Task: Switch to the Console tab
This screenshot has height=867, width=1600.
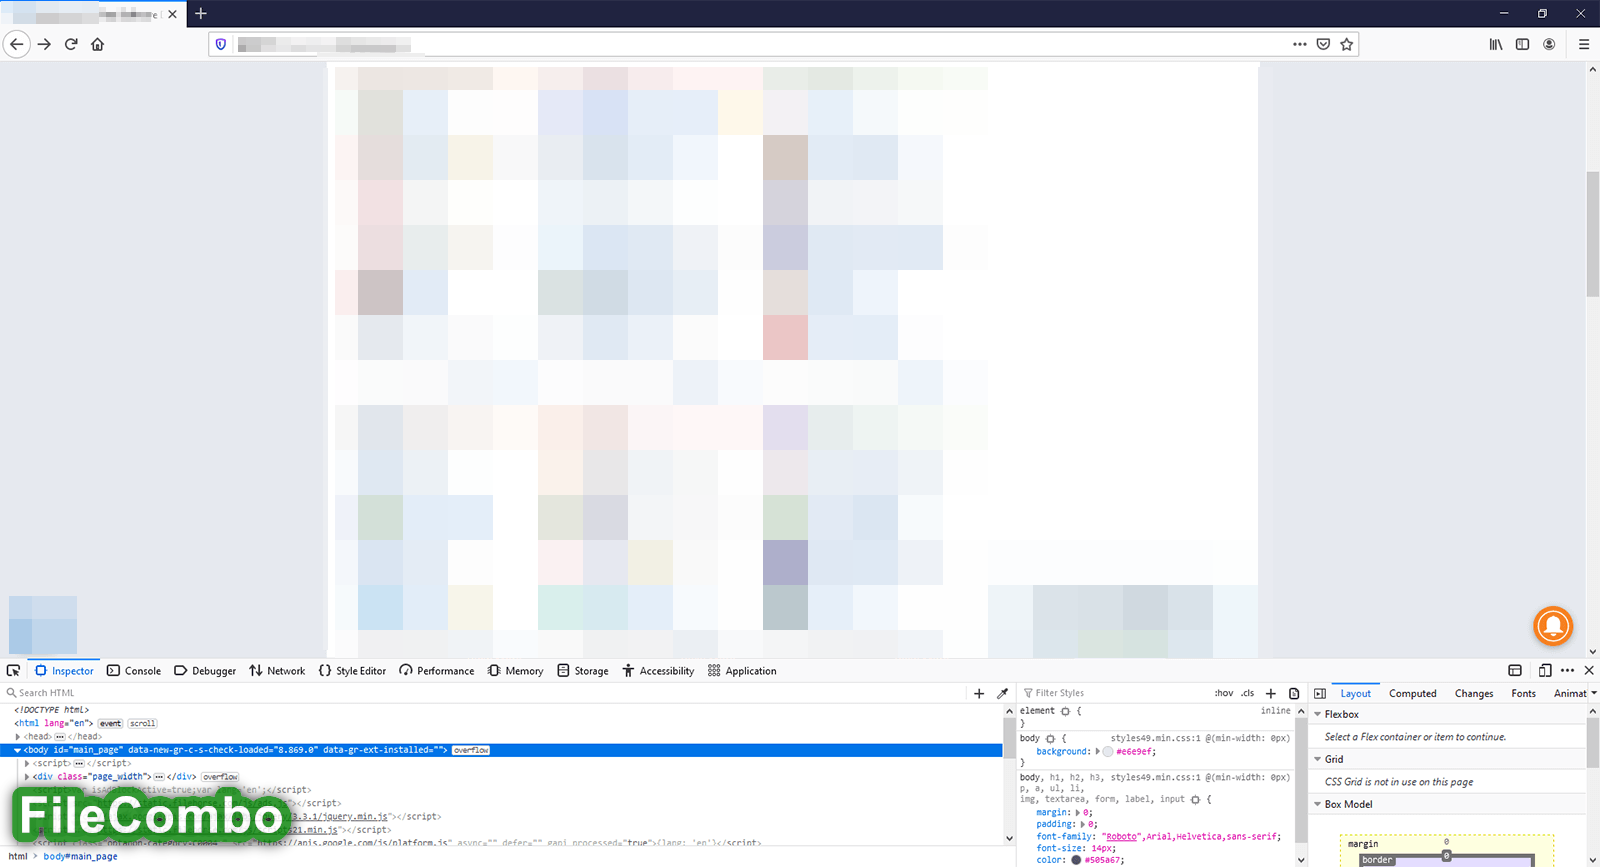Action: (x=134, y=671)
